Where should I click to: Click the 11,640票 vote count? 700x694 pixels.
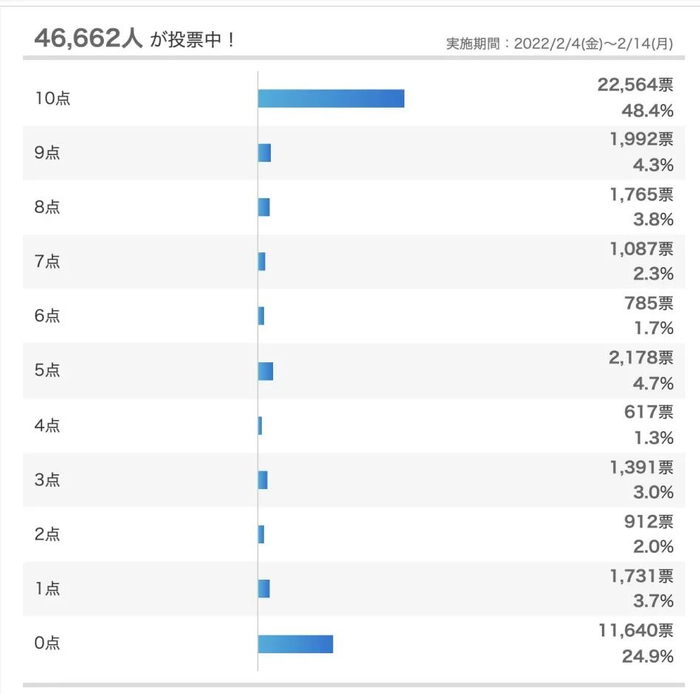click(635, 630)
